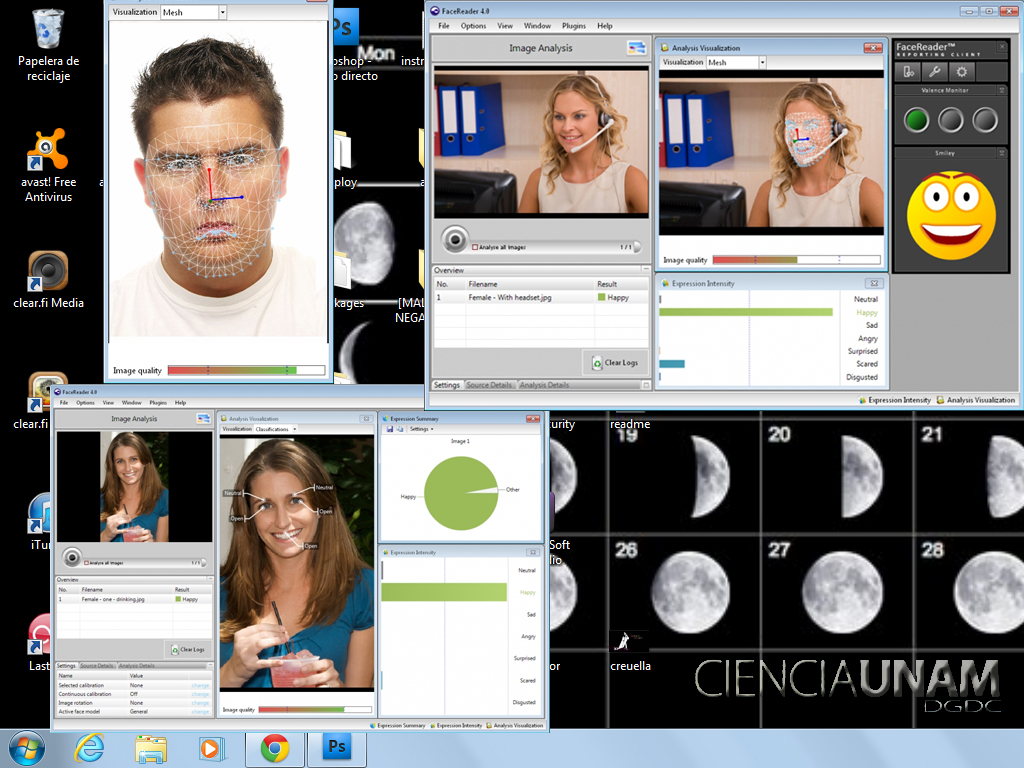Open Photoshop from the taskbar
The image size is (1024, 768).
337,747
